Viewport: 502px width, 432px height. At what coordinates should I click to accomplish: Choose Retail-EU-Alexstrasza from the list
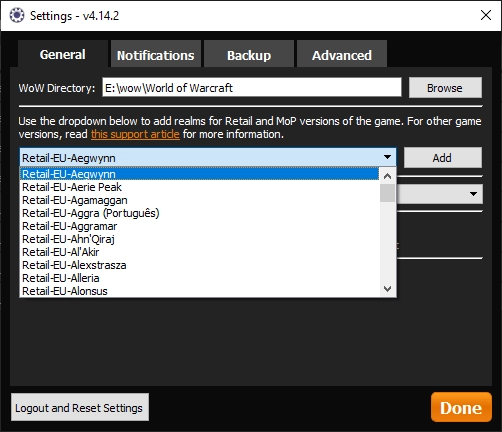pos(200,265)
